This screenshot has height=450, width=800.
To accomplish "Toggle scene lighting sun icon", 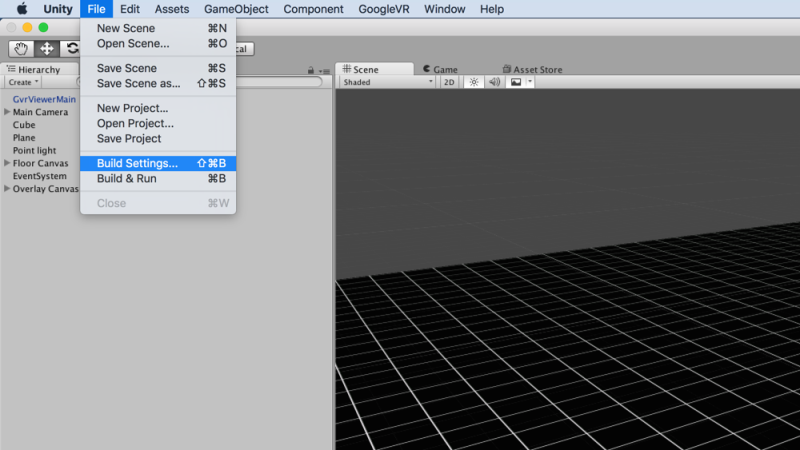I will coord(474,82).
